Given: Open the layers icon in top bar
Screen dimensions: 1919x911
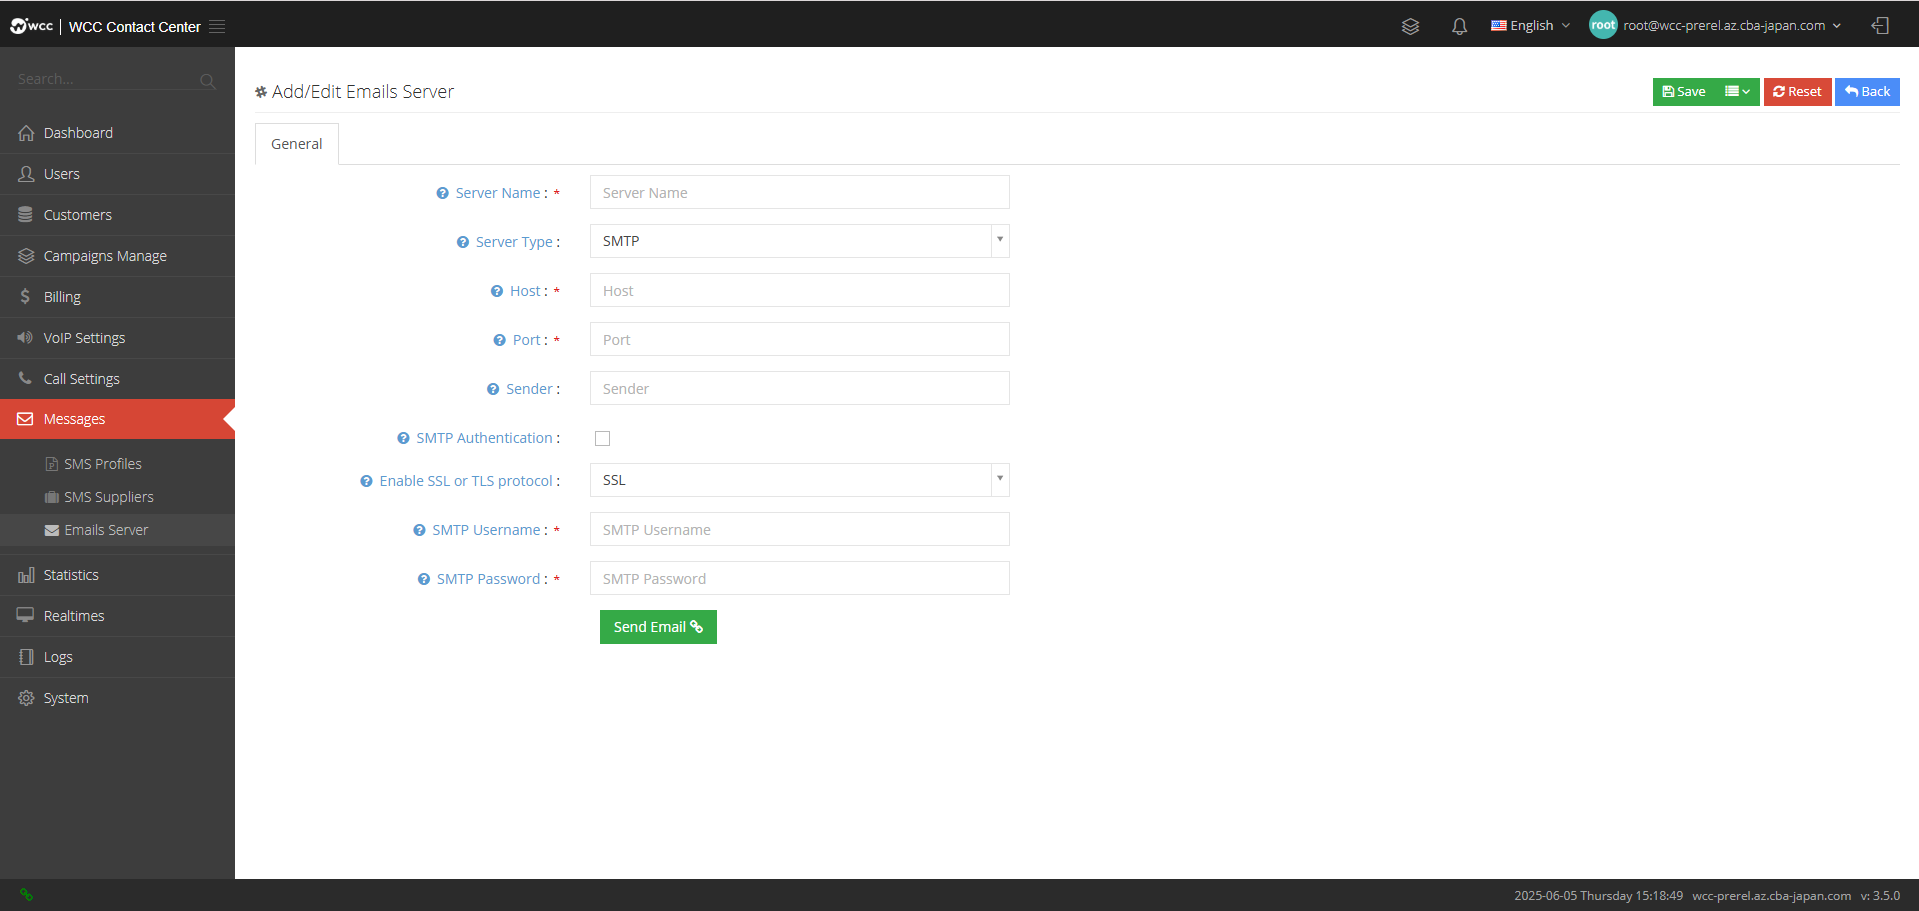Looking at the screenshot, I should pyautogui.click(x=1410, y=26).
